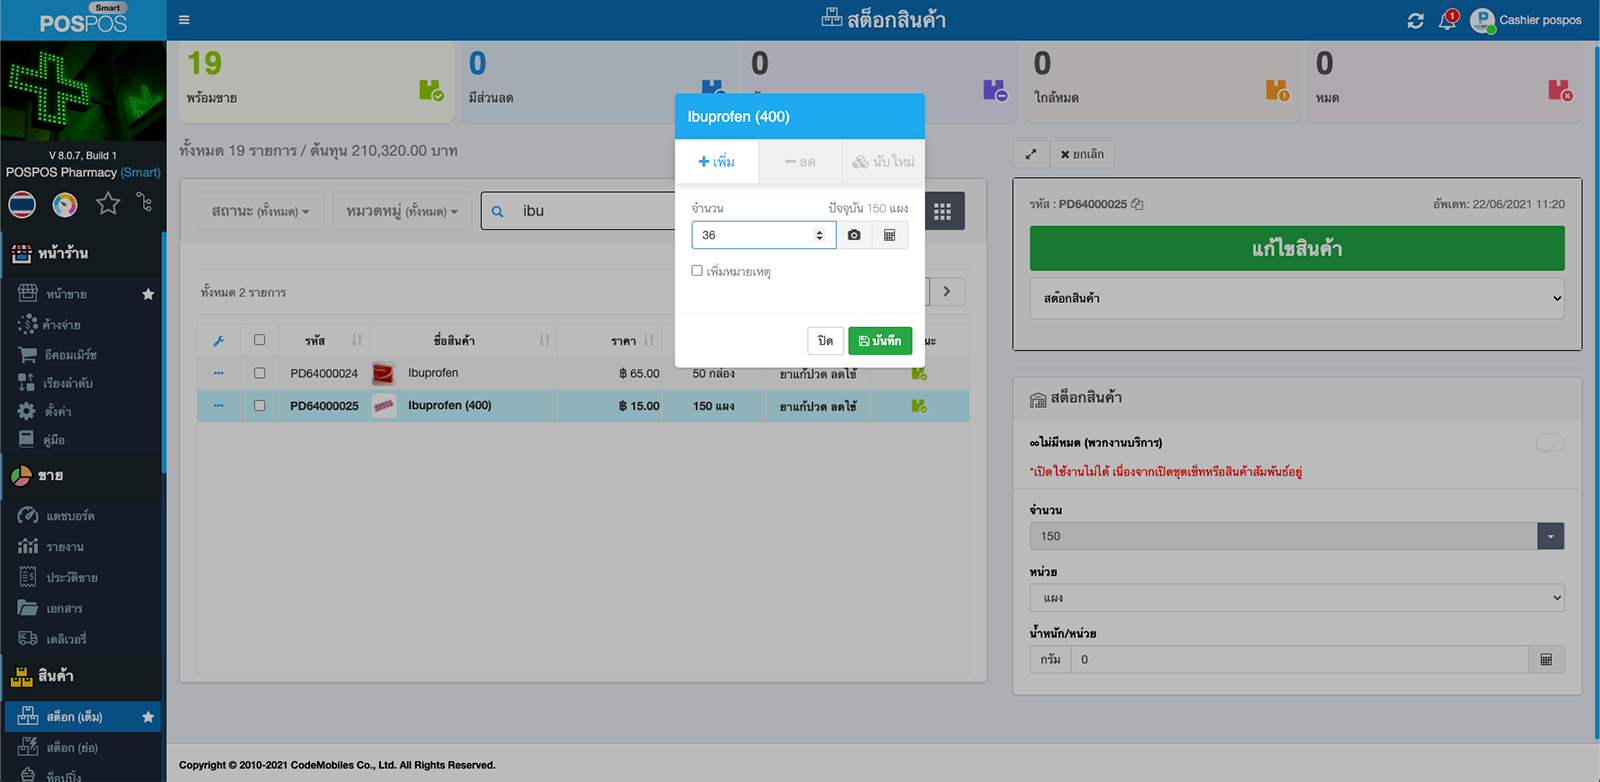The width and height of the screenshot is (1600, 782).
Task: Click the camera icon beside quantity field
Action: [854, 235]
